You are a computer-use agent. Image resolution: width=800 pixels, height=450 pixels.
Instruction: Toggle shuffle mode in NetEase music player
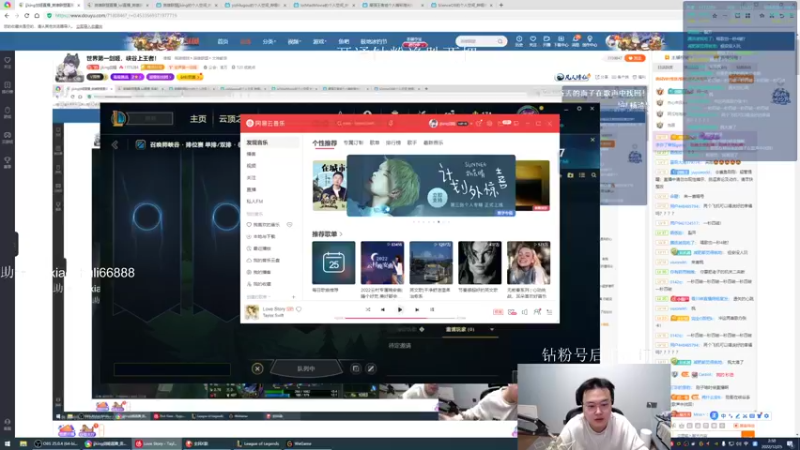coord(368,309)
